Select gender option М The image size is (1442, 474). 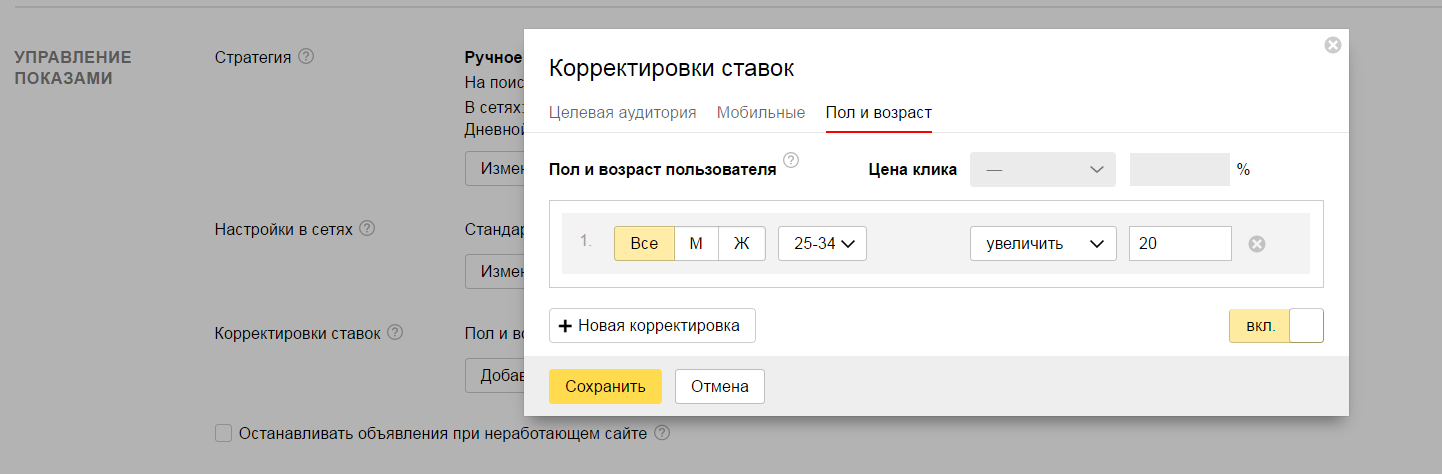click(696, 244)
